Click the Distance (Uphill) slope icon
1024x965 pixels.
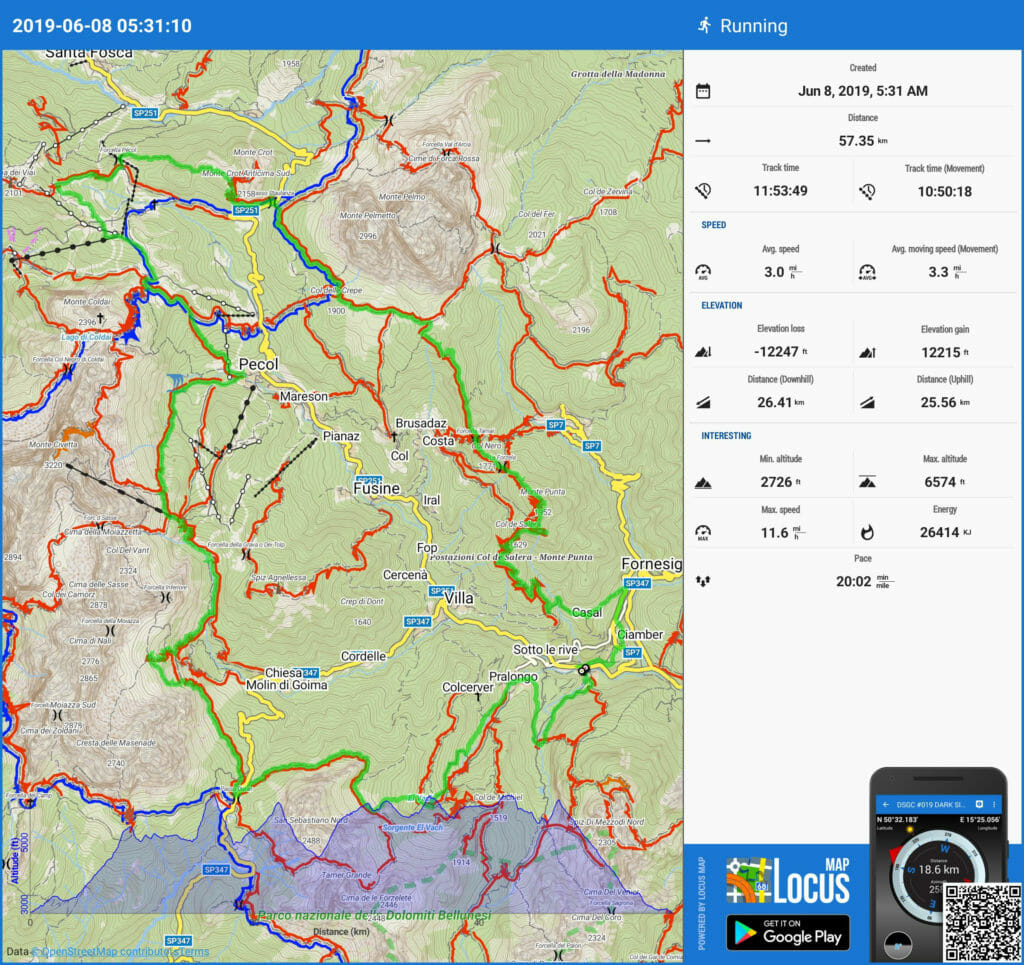pyautogui.click(x=867, y=402)
